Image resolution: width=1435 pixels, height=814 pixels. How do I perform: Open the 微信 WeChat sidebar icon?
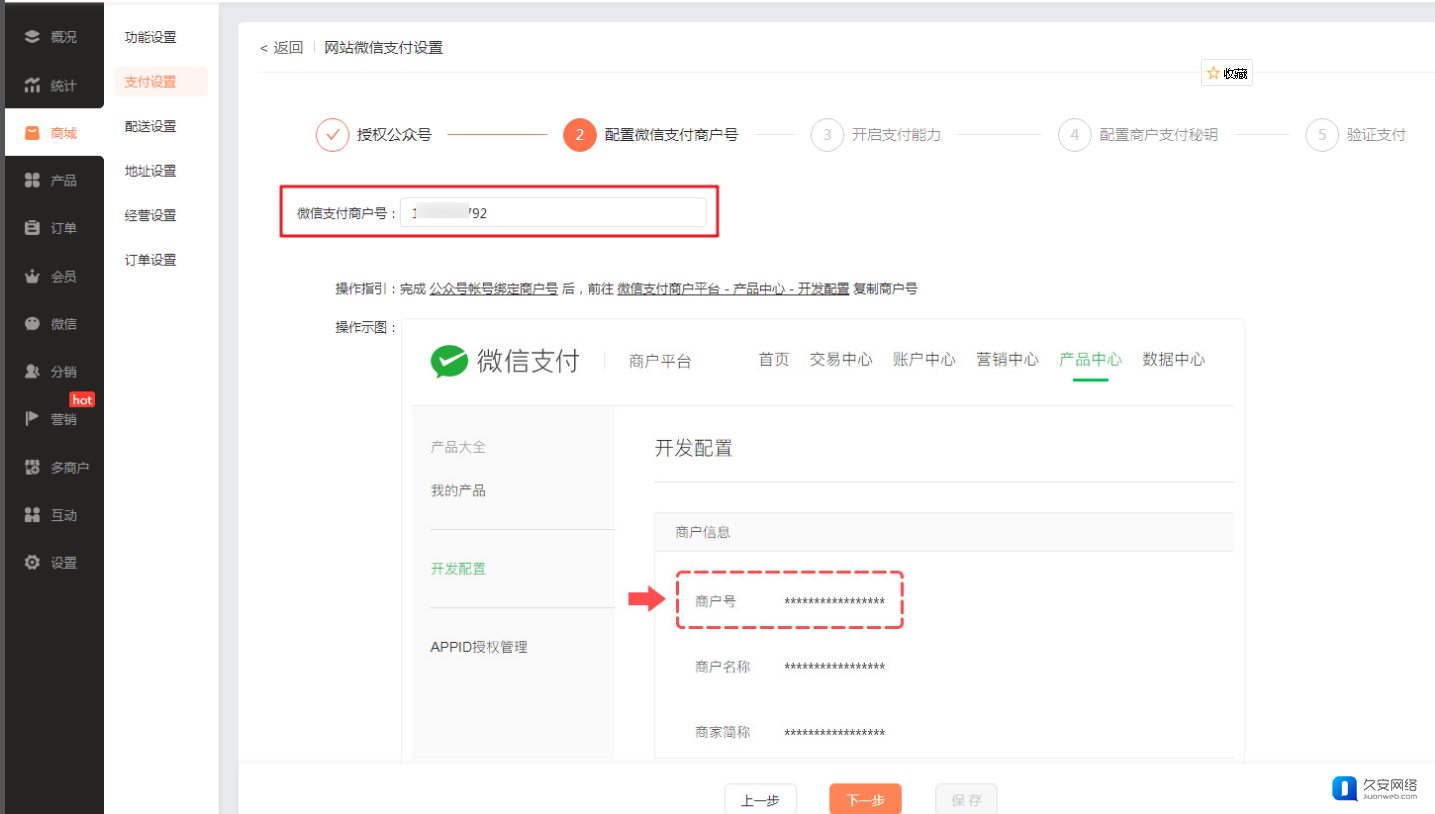click(32, 324)
